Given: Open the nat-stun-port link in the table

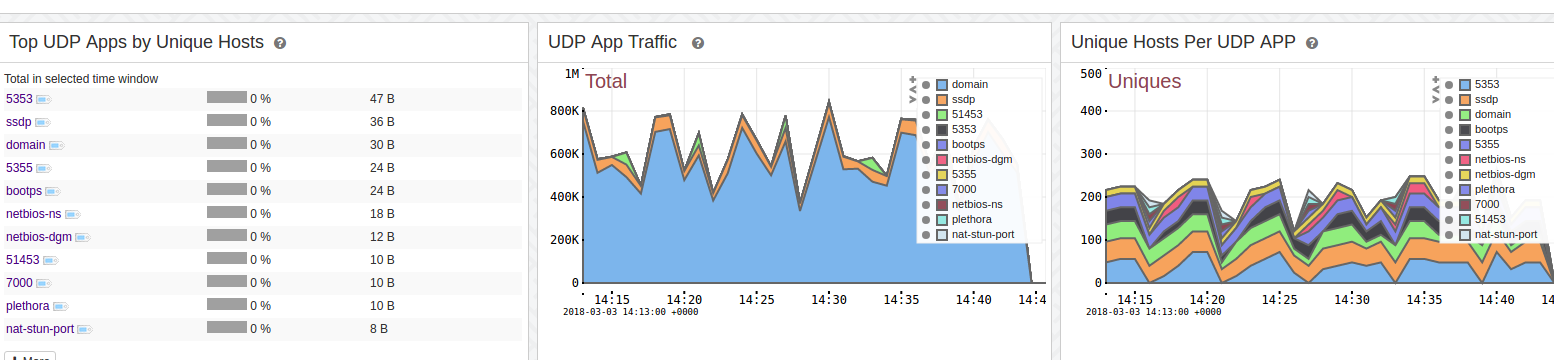Looking at the screenshot, I should click(40, 329).
